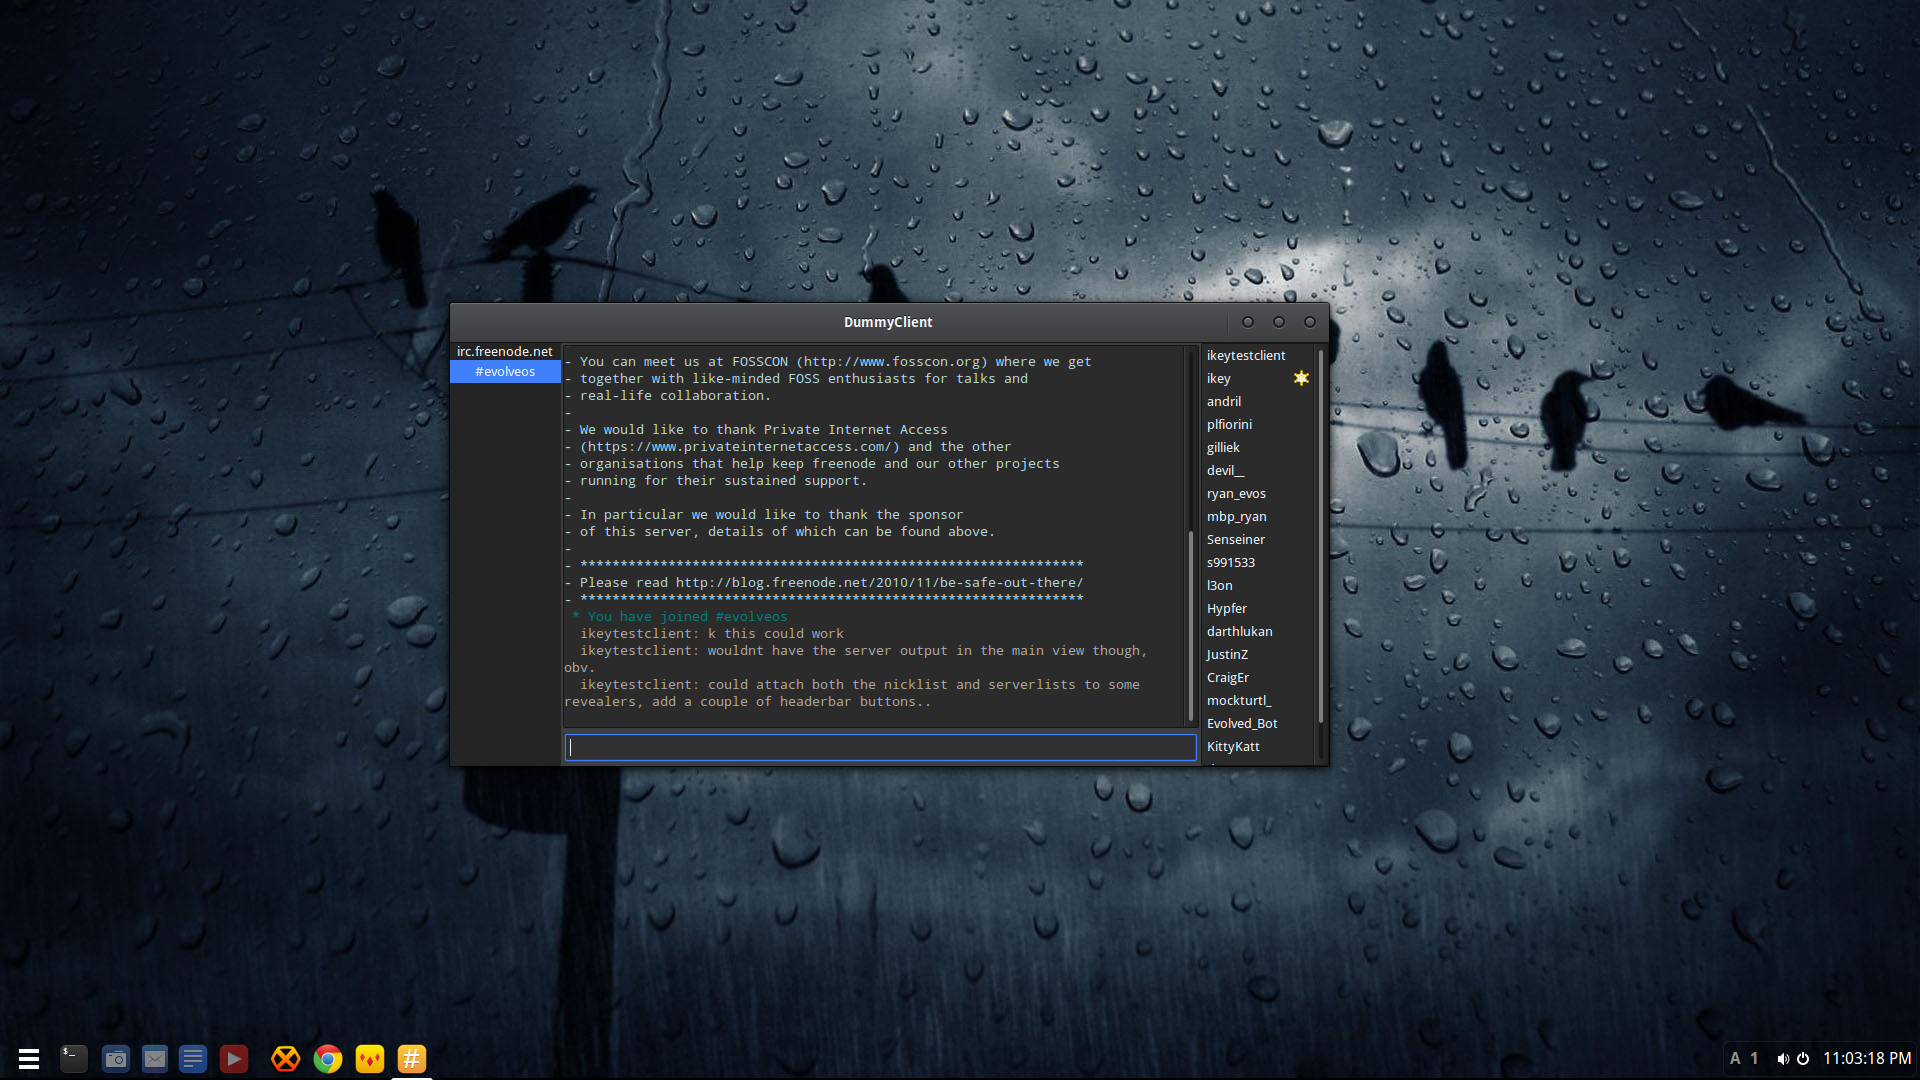
Task: Click the nick list vertical scrollbar
Action: [x=1321, y=535]
